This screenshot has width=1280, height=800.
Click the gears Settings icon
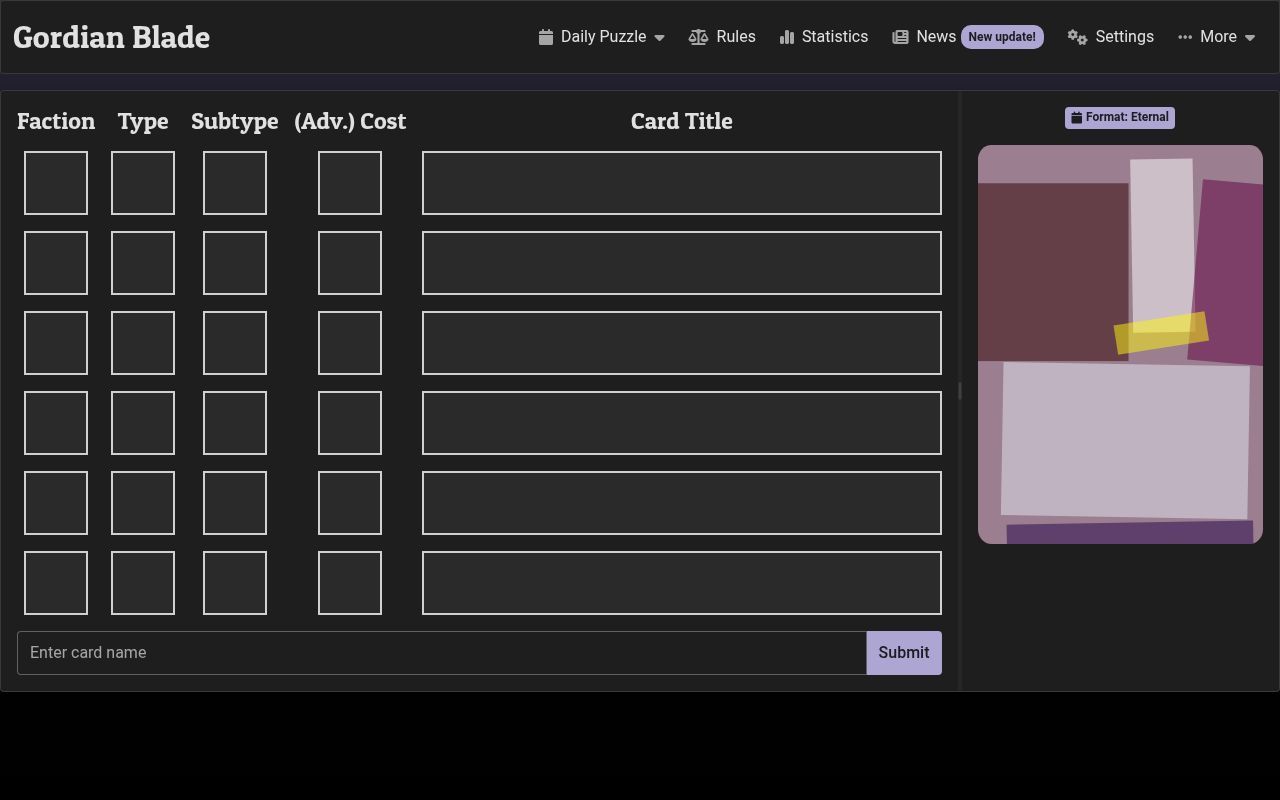1077,37
